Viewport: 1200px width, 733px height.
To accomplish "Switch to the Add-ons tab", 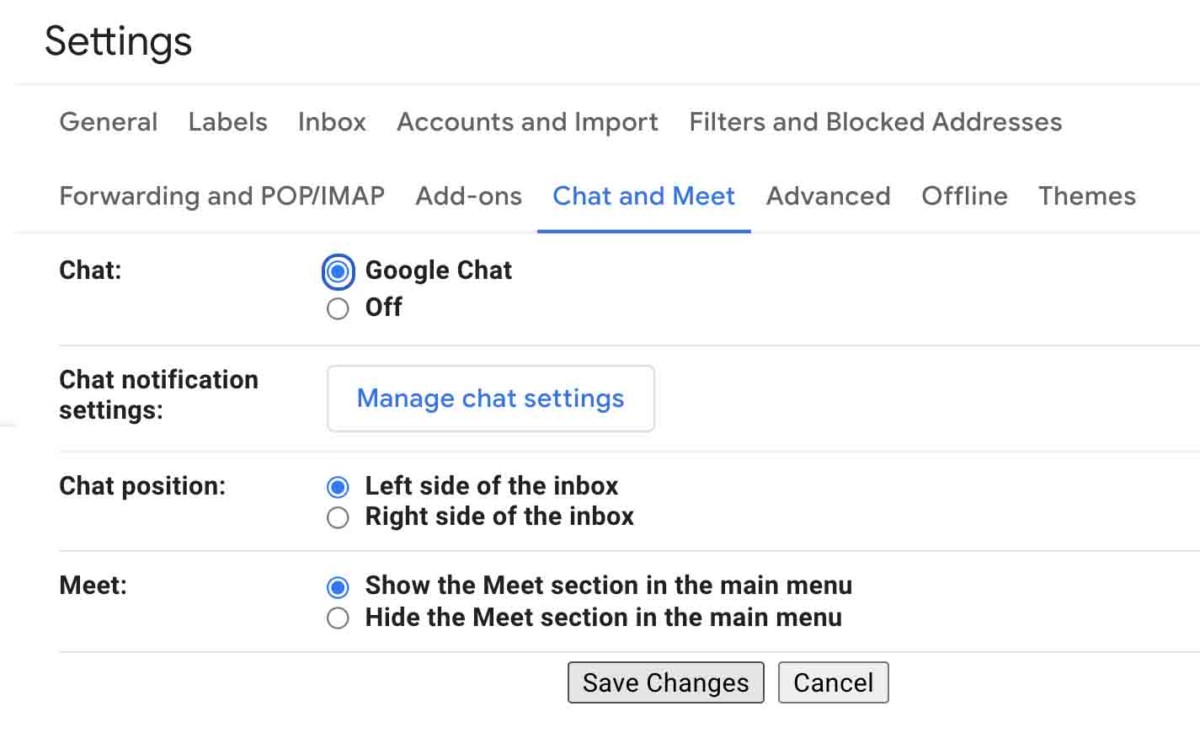I will pyautogui.click(x=469, y=196).
